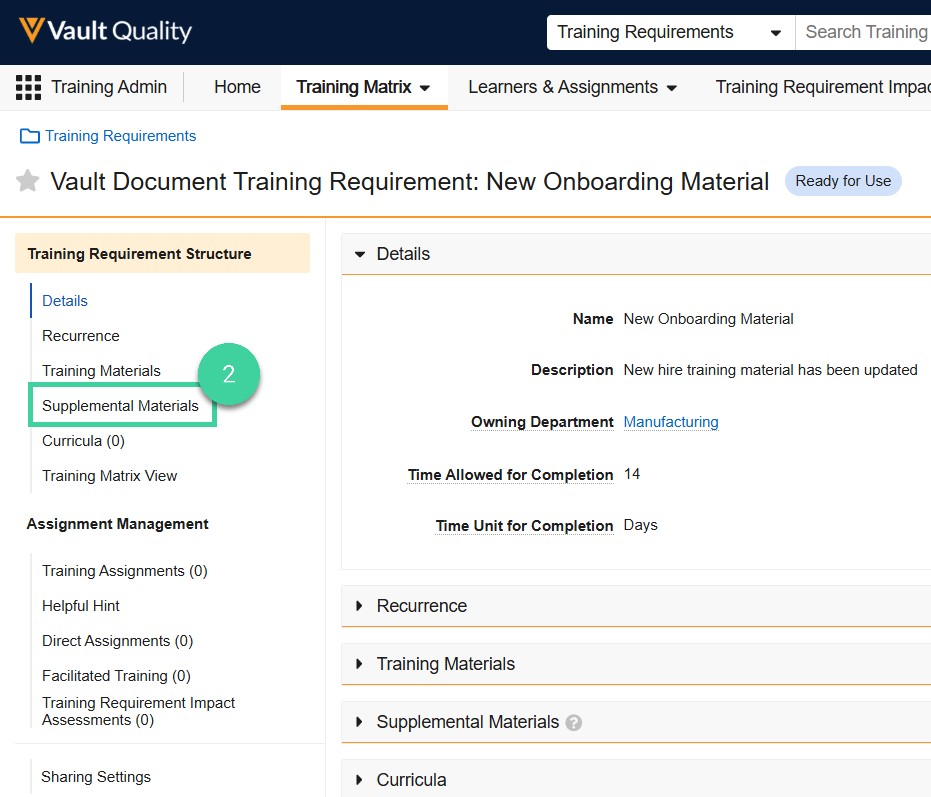931x797 pixels.
Task: Expand the Training Materials section
Action: [359, 664]
